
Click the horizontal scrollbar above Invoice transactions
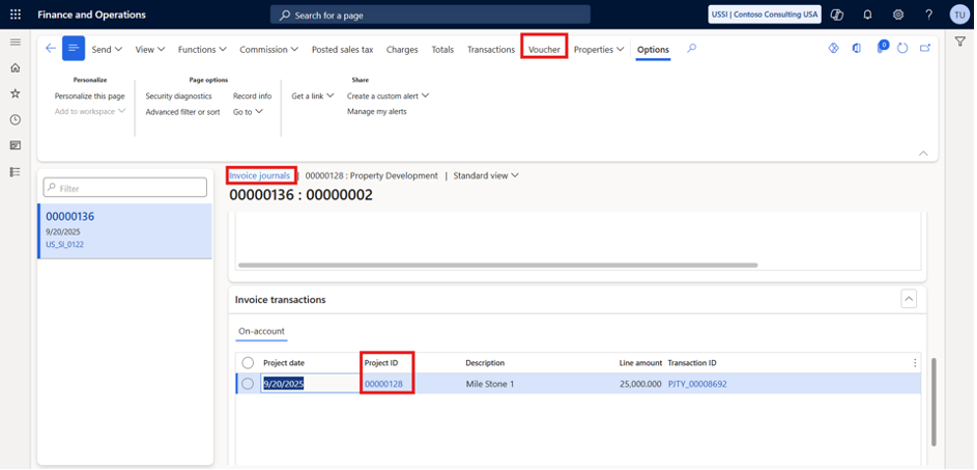click(x=498, y=265)
